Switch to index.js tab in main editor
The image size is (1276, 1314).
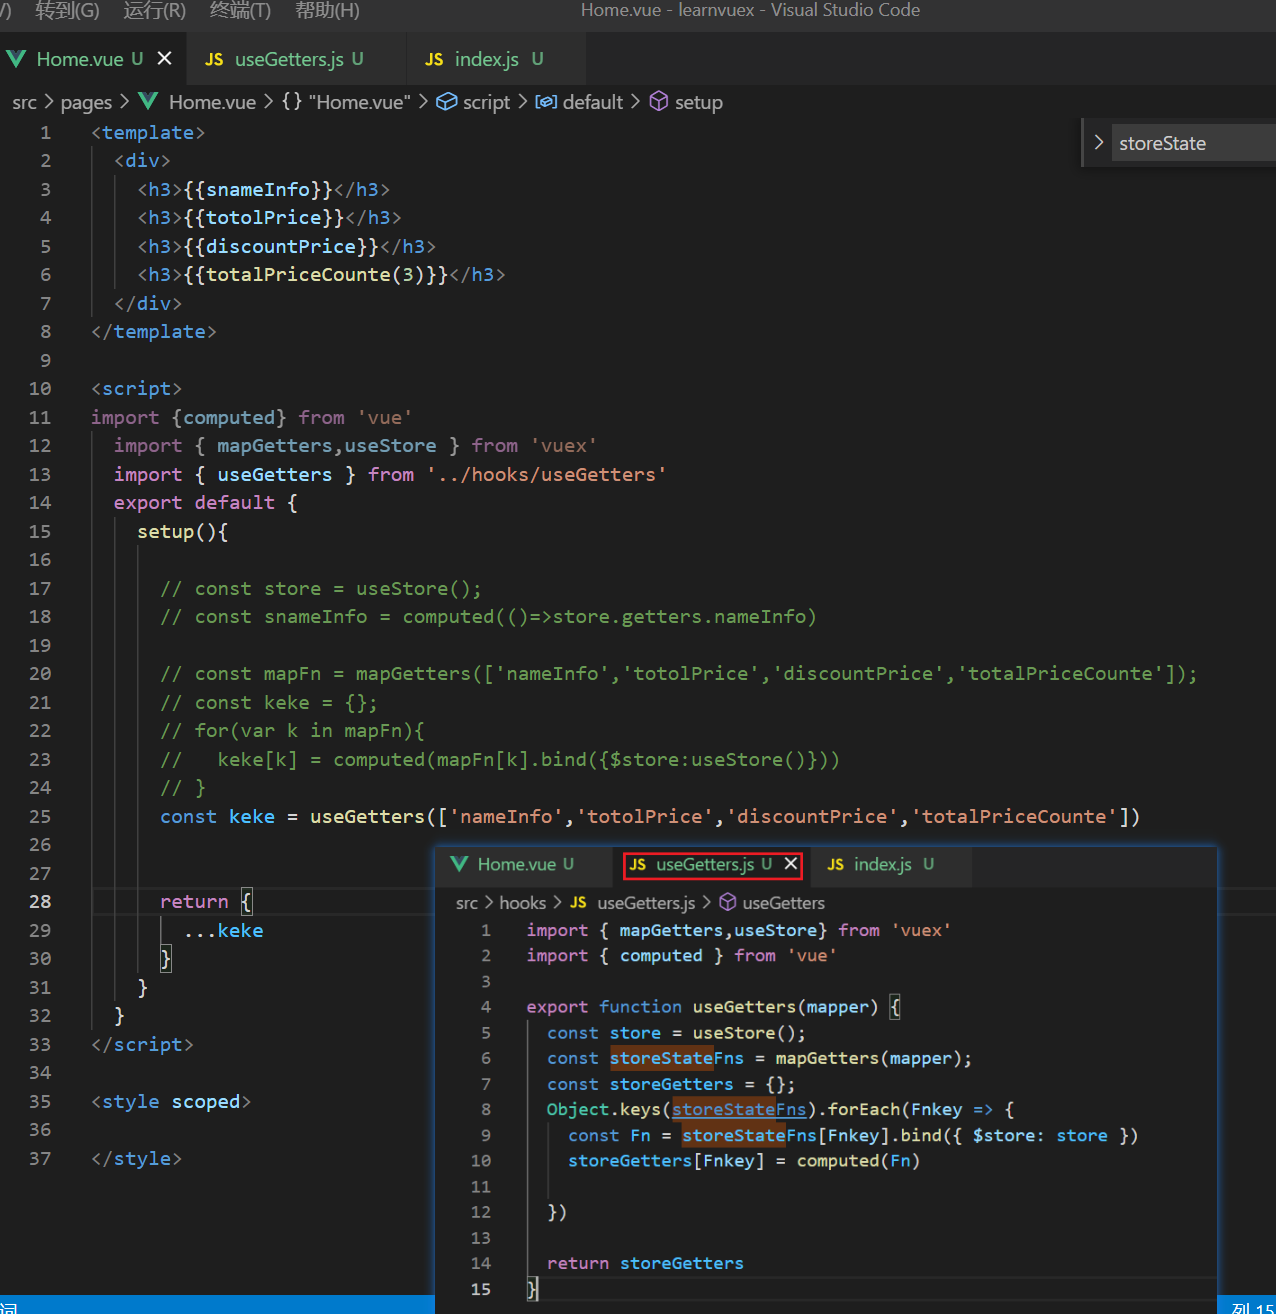[497, 59]
